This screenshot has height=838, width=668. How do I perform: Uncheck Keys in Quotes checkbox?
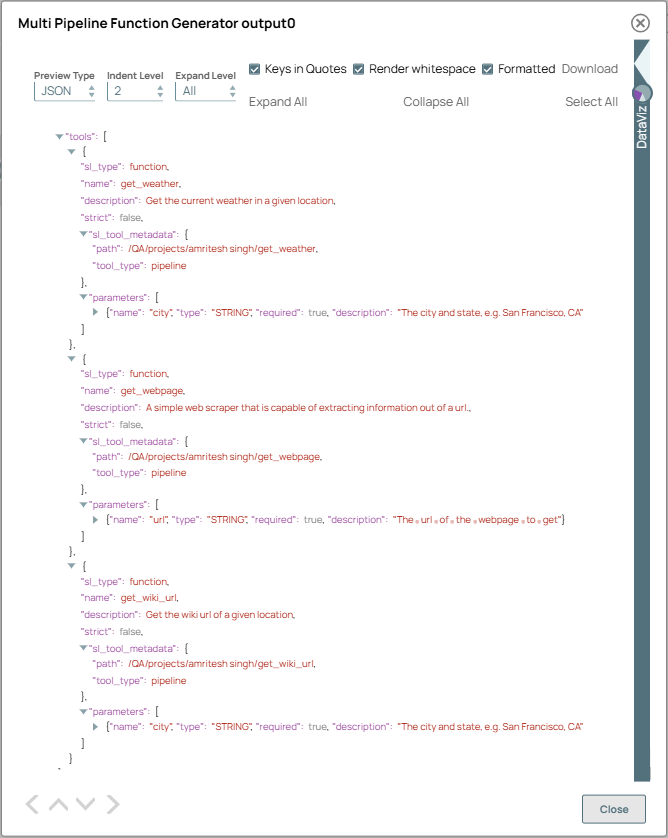tap(256, 69)
